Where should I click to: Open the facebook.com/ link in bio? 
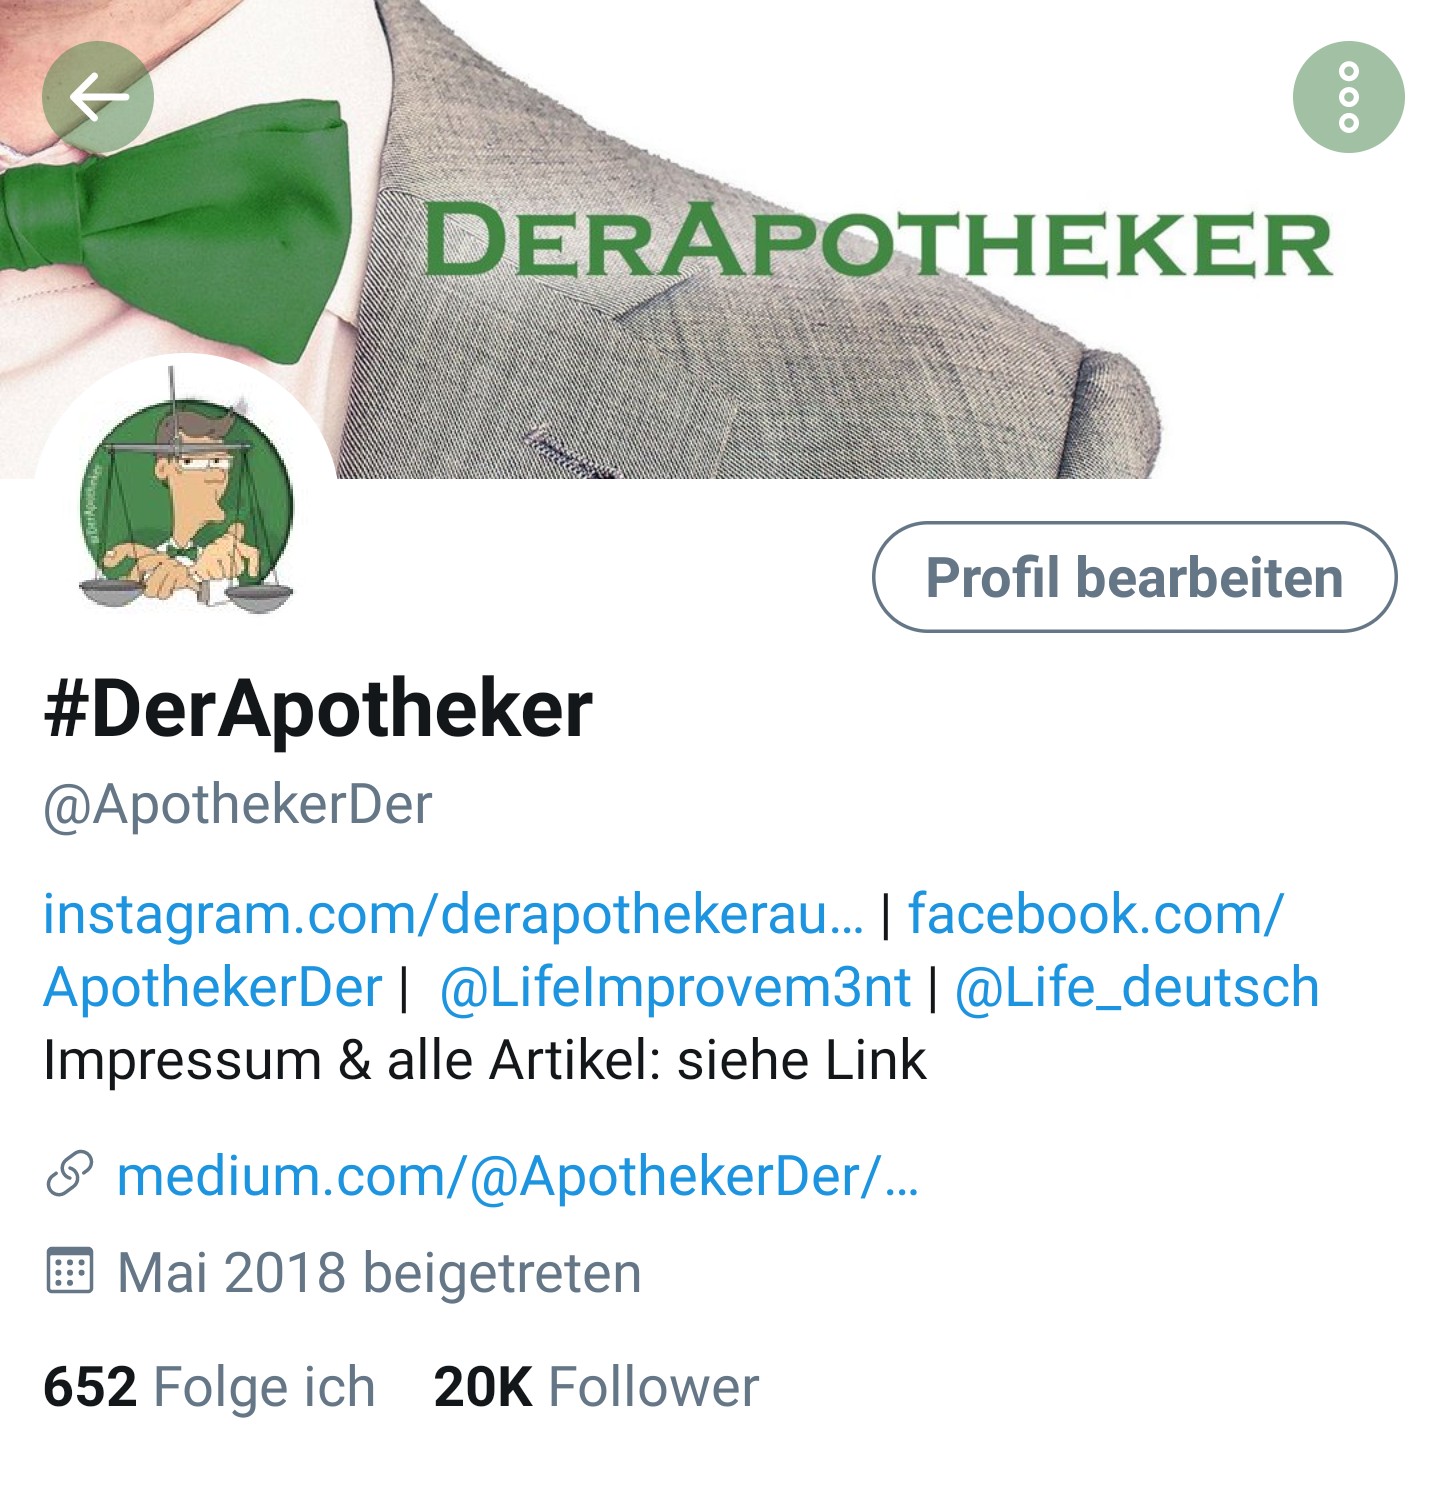point(1096,913)
